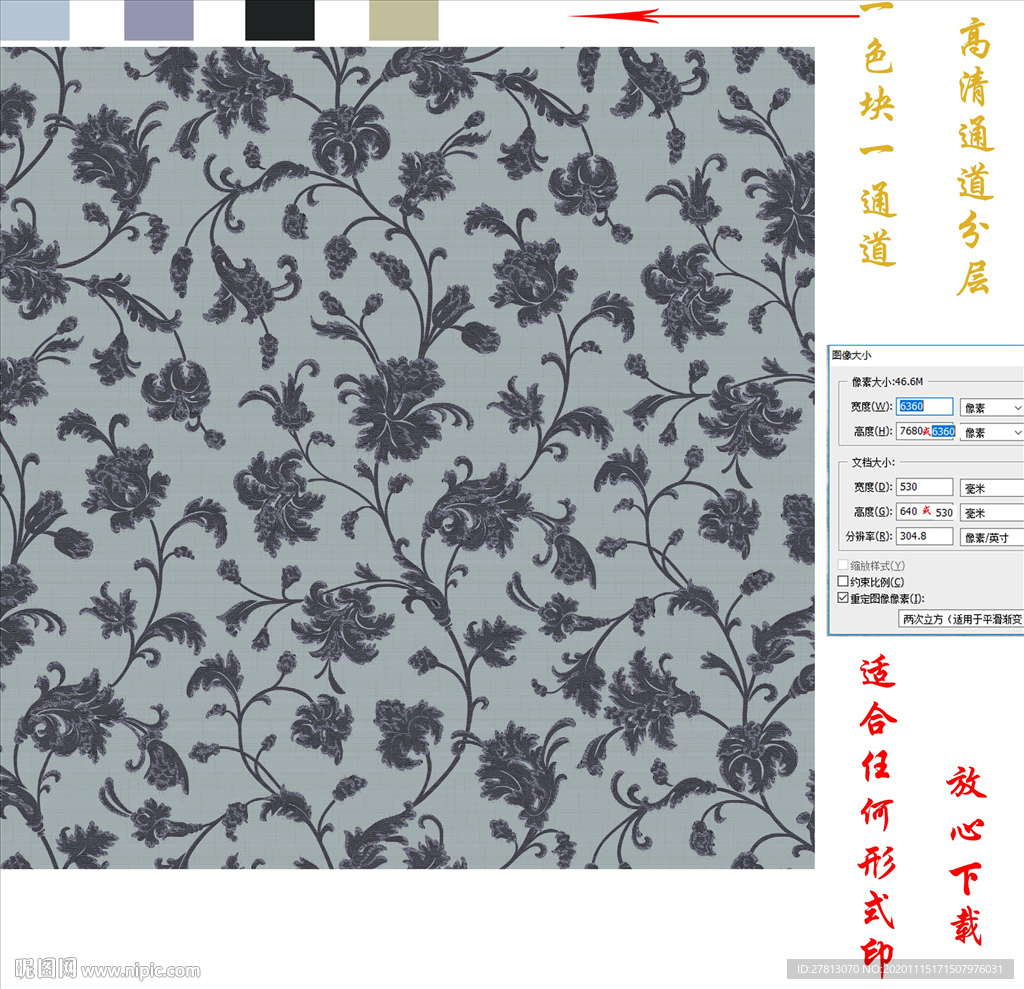Image resolution: width=1024 pixels, height=989 pixels.
Task: Enable the 约束比例 checkbox
Action: 843,581
